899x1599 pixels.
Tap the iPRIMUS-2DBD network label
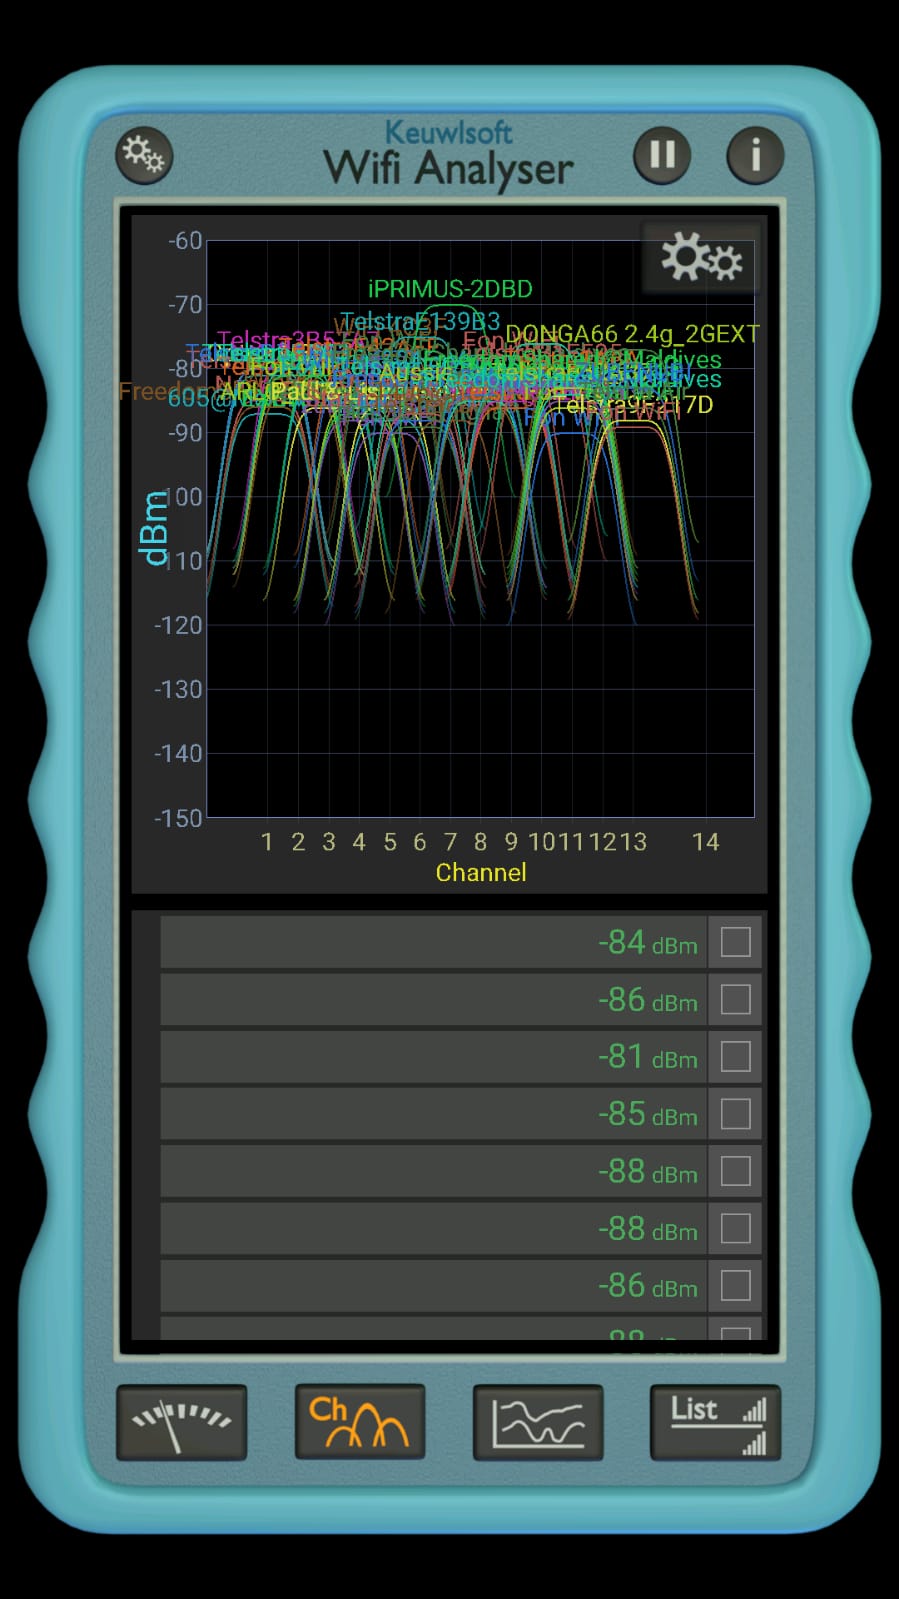[x=450, y=289]
